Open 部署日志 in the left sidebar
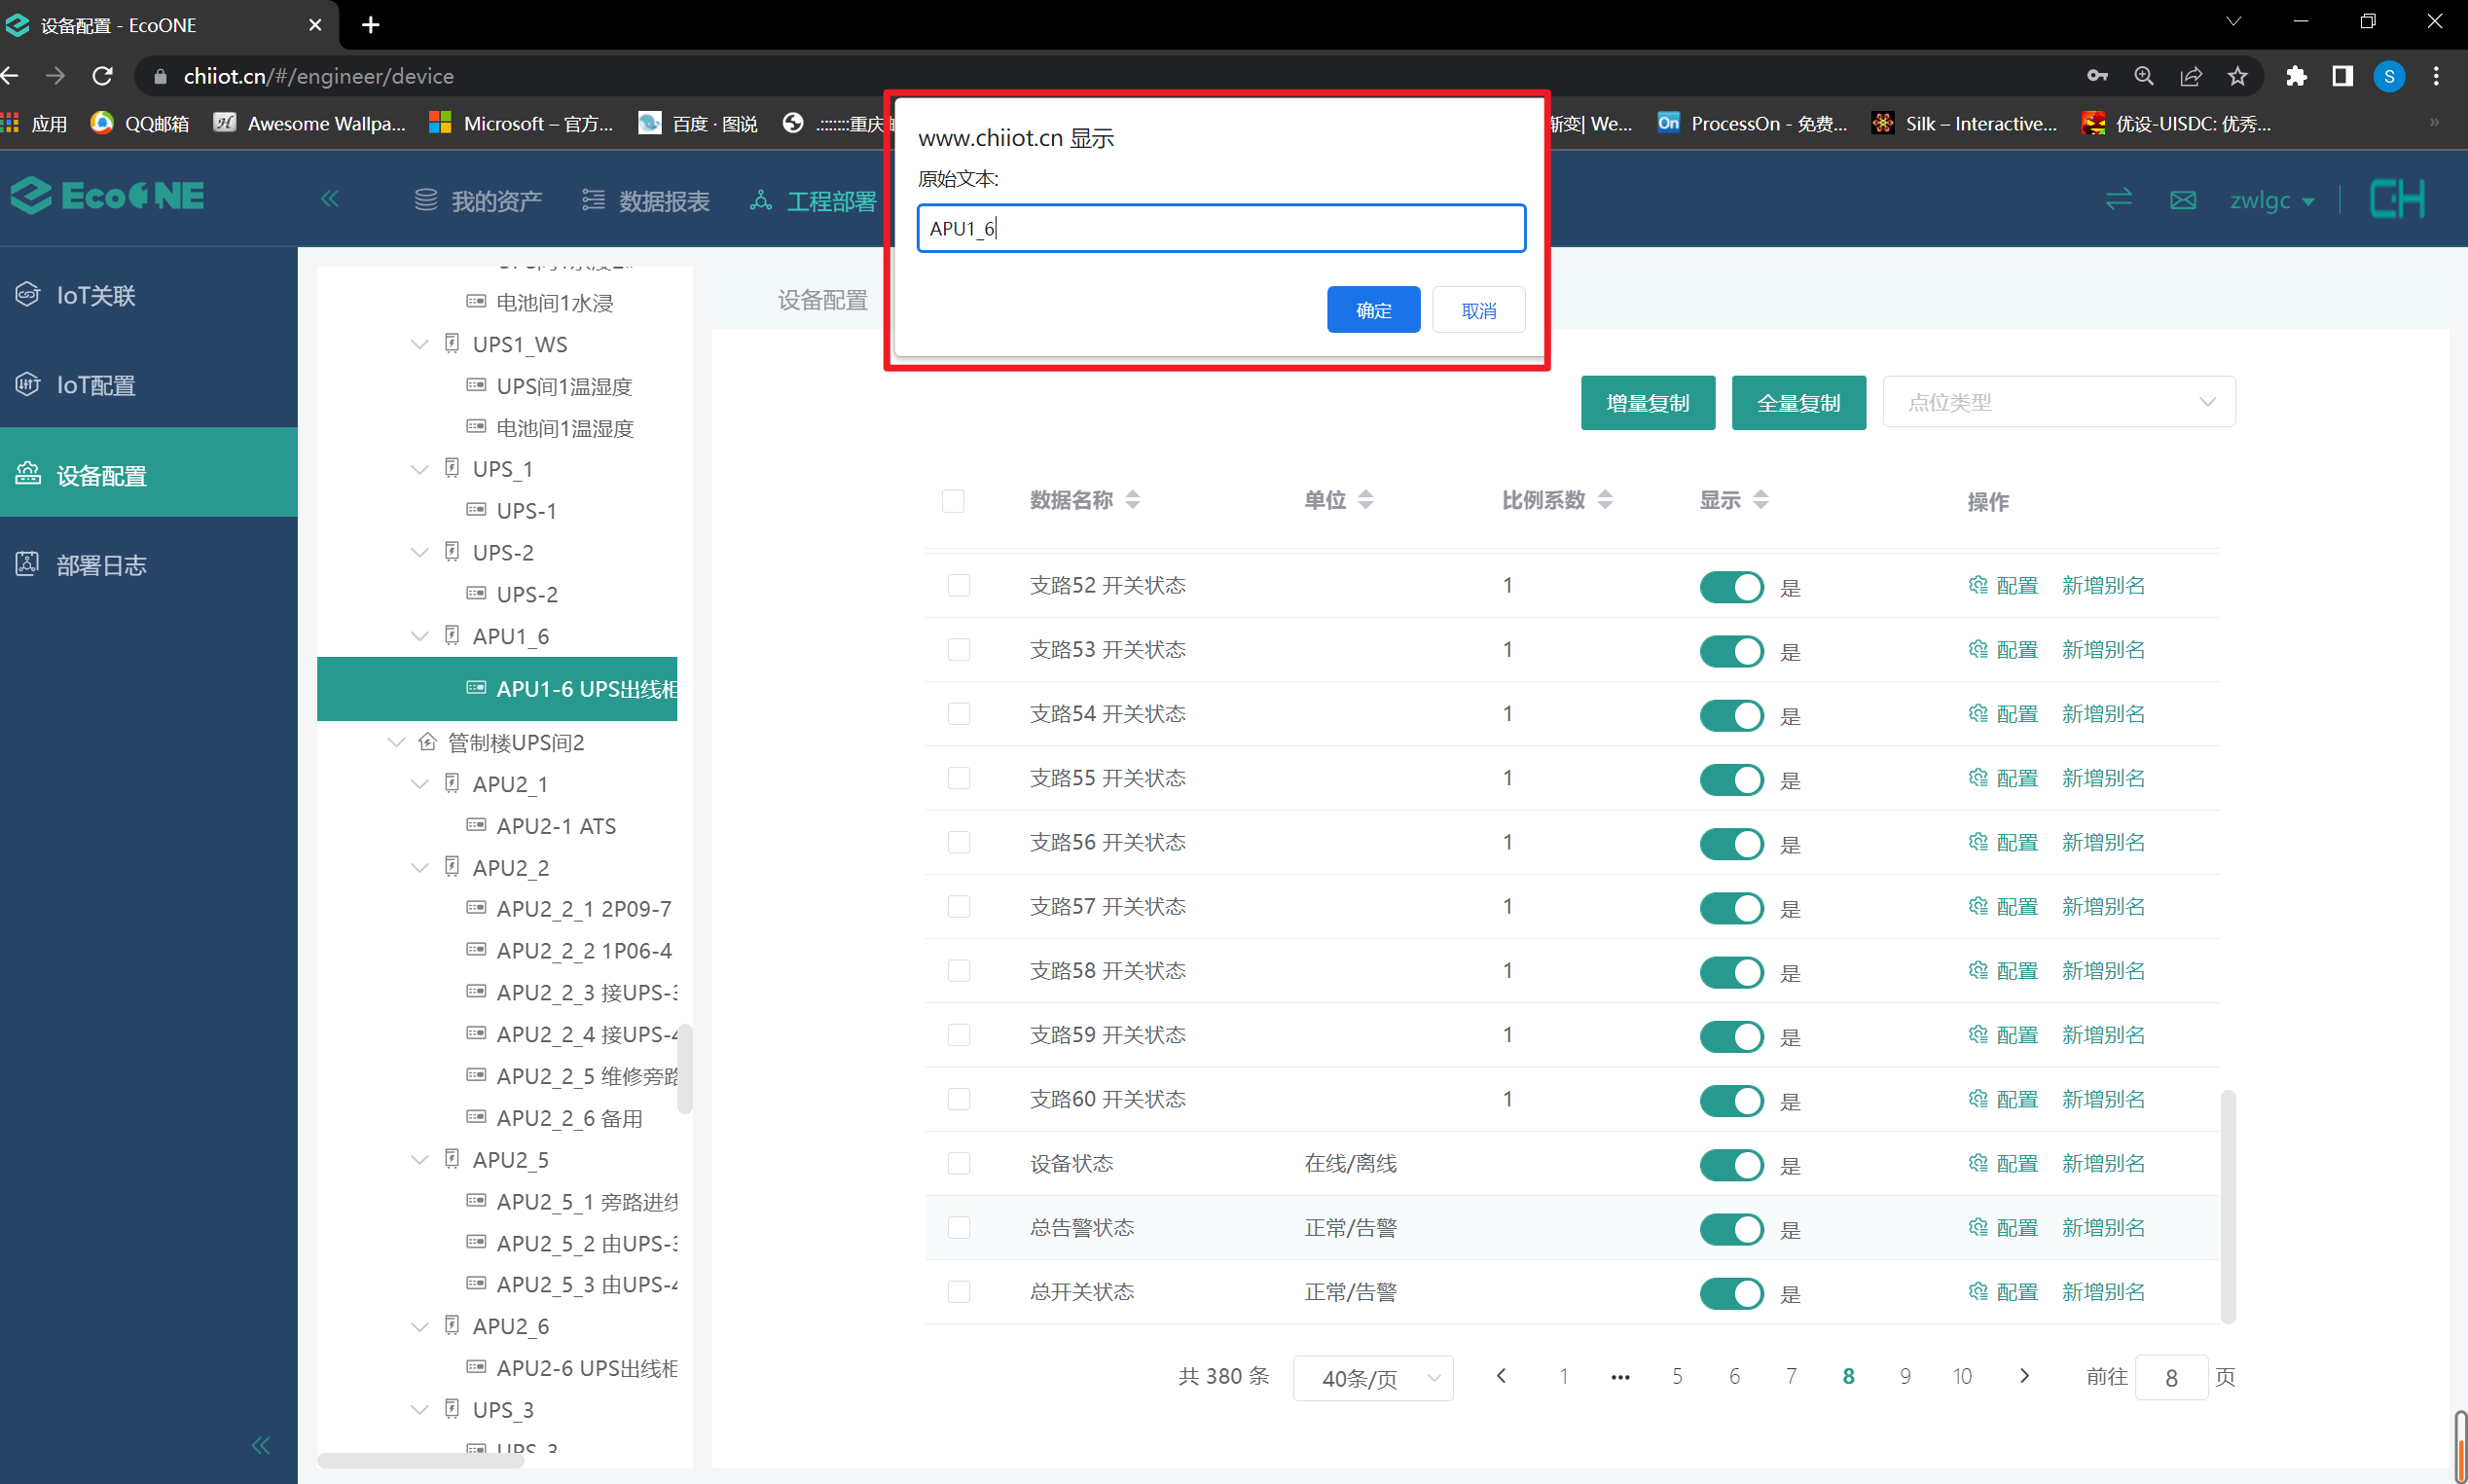This screenshot has height=1484, width=2468. point(101,565)
